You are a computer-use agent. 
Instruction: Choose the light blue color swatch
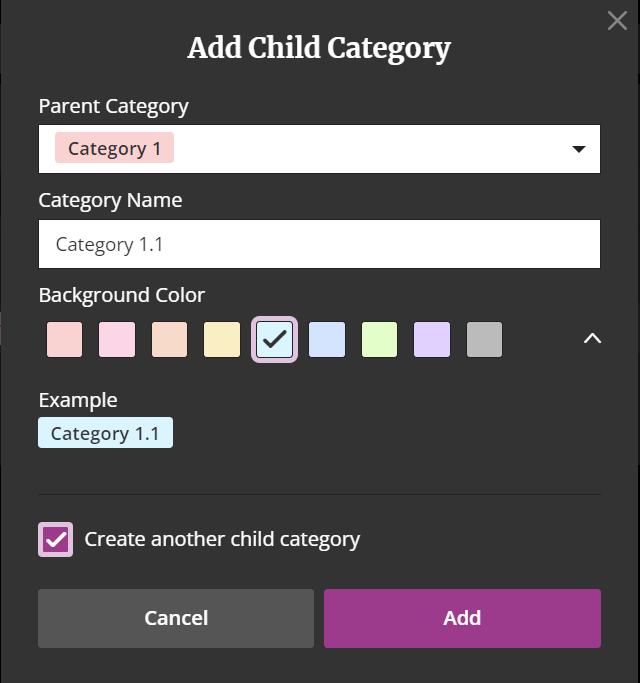coord(327,339)
